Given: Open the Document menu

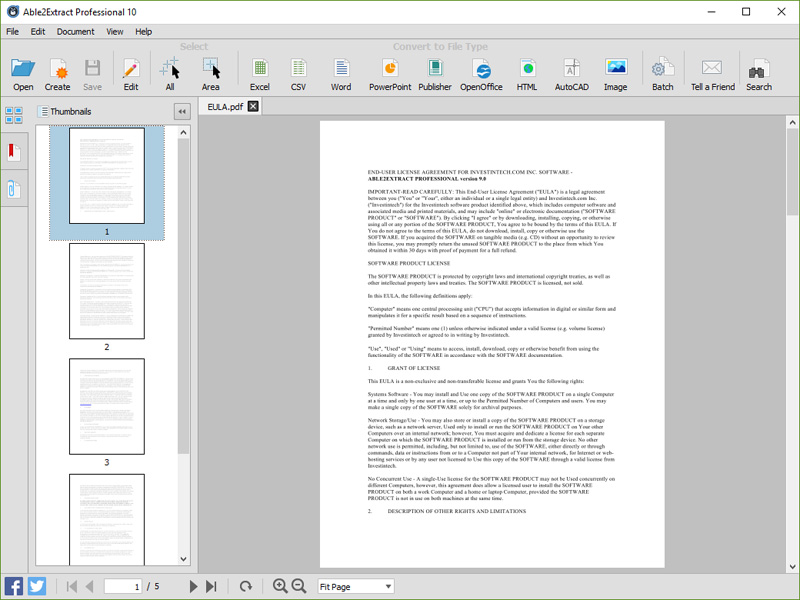Looking at the screenshot, I should (x=75, y=31).
